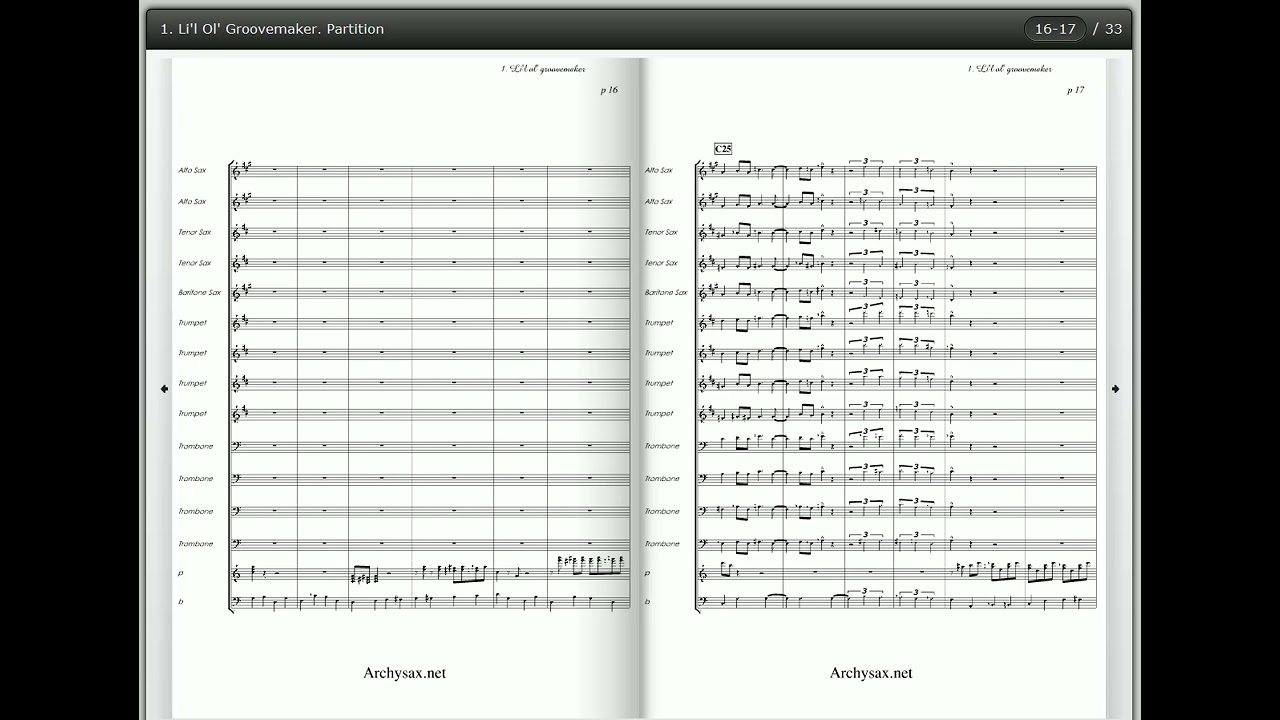The image size is (1280, 720).
Task: Click the left page header '1. Li'l ol' groovemaker'
Action: (x=543, y=69)
